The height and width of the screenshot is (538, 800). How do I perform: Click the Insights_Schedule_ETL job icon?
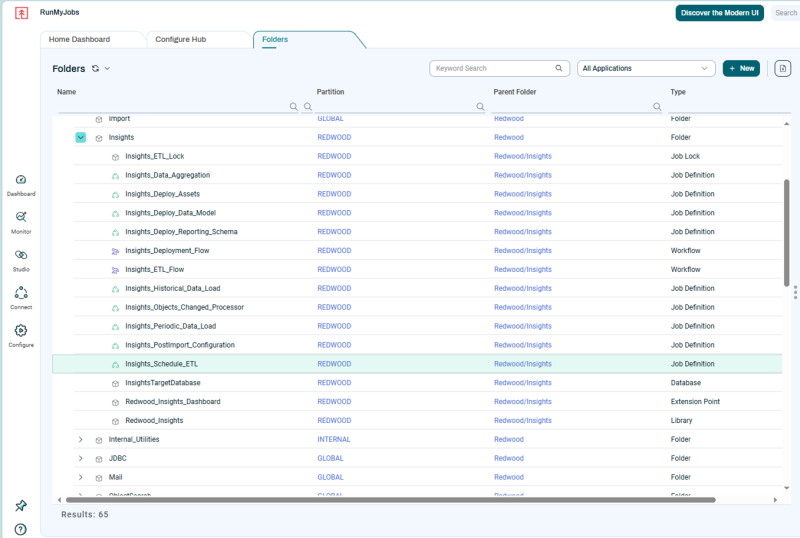point(115,364)
